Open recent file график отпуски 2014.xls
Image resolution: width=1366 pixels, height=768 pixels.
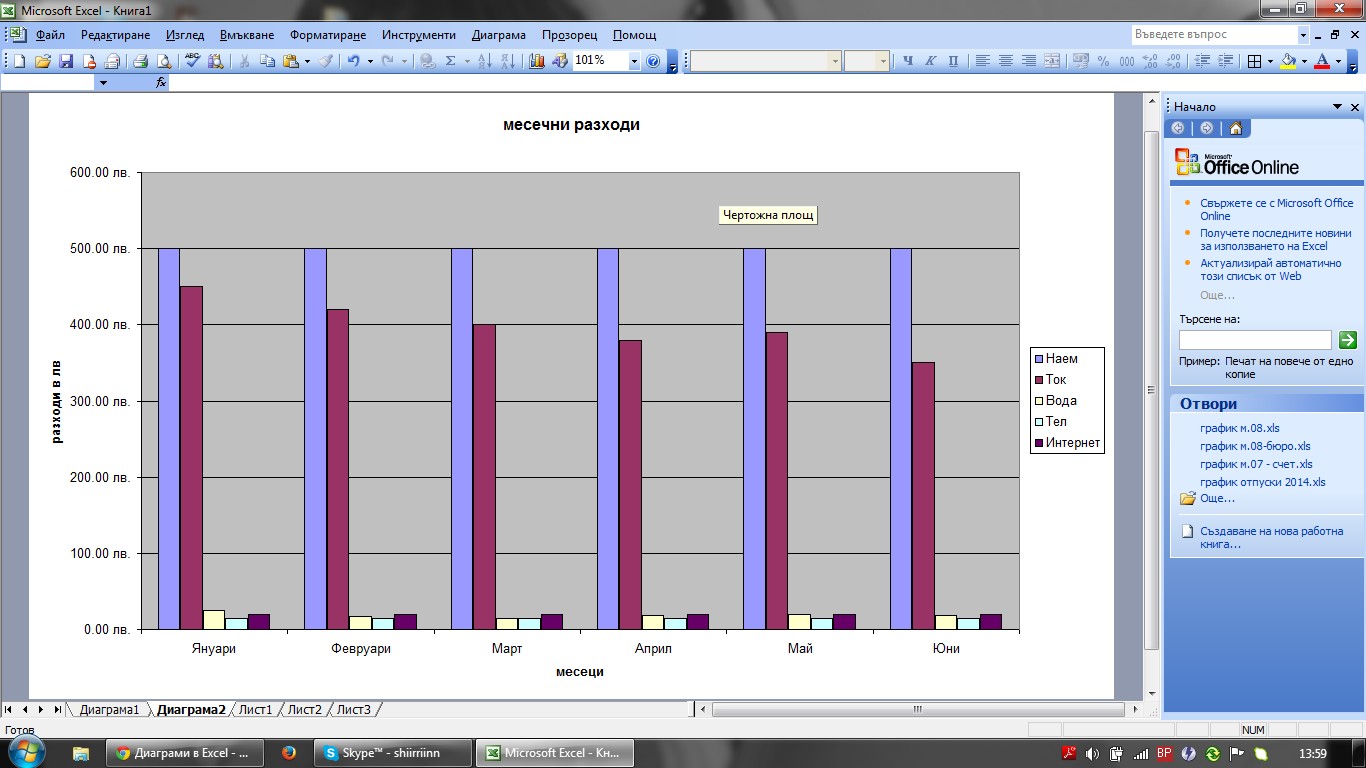coord(1262,482)
